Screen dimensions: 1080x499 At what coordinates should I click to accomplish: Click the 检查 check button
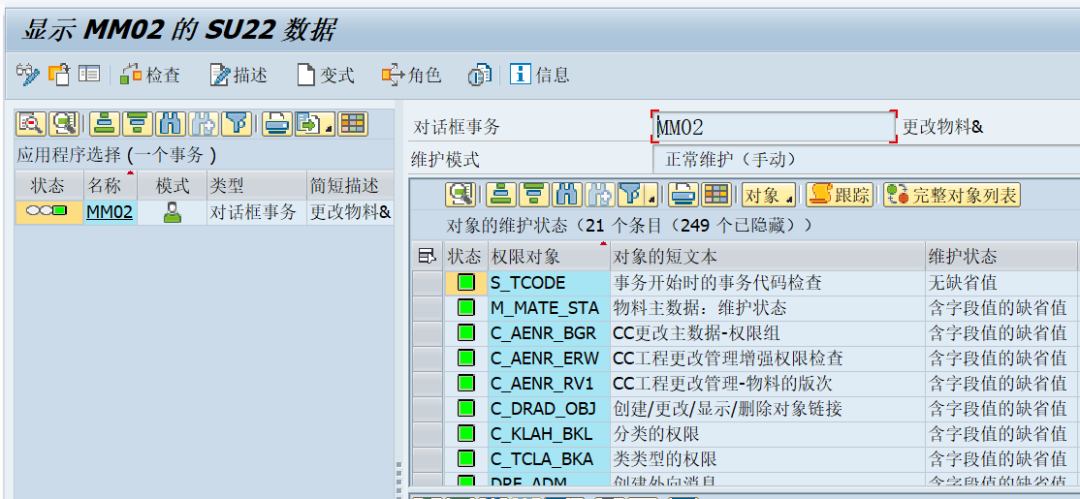[x=150, y=74]
